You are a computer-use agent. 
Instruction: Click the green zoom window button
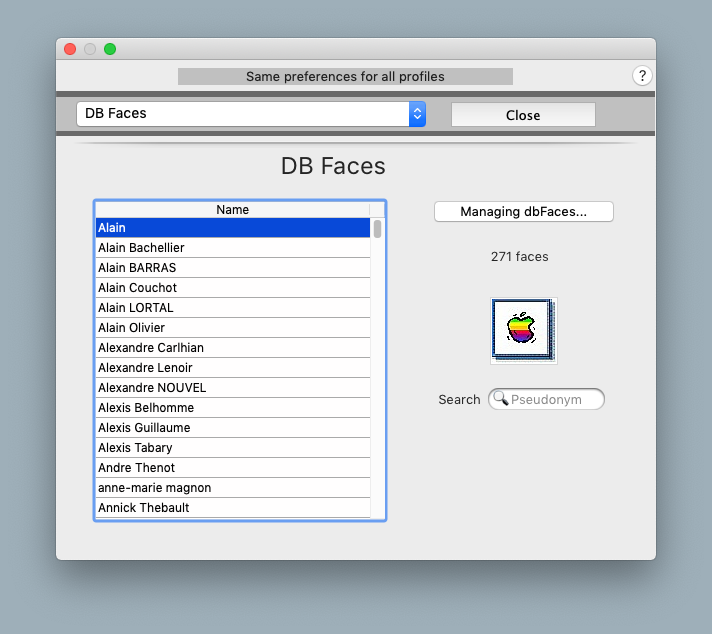pos(110,49)
